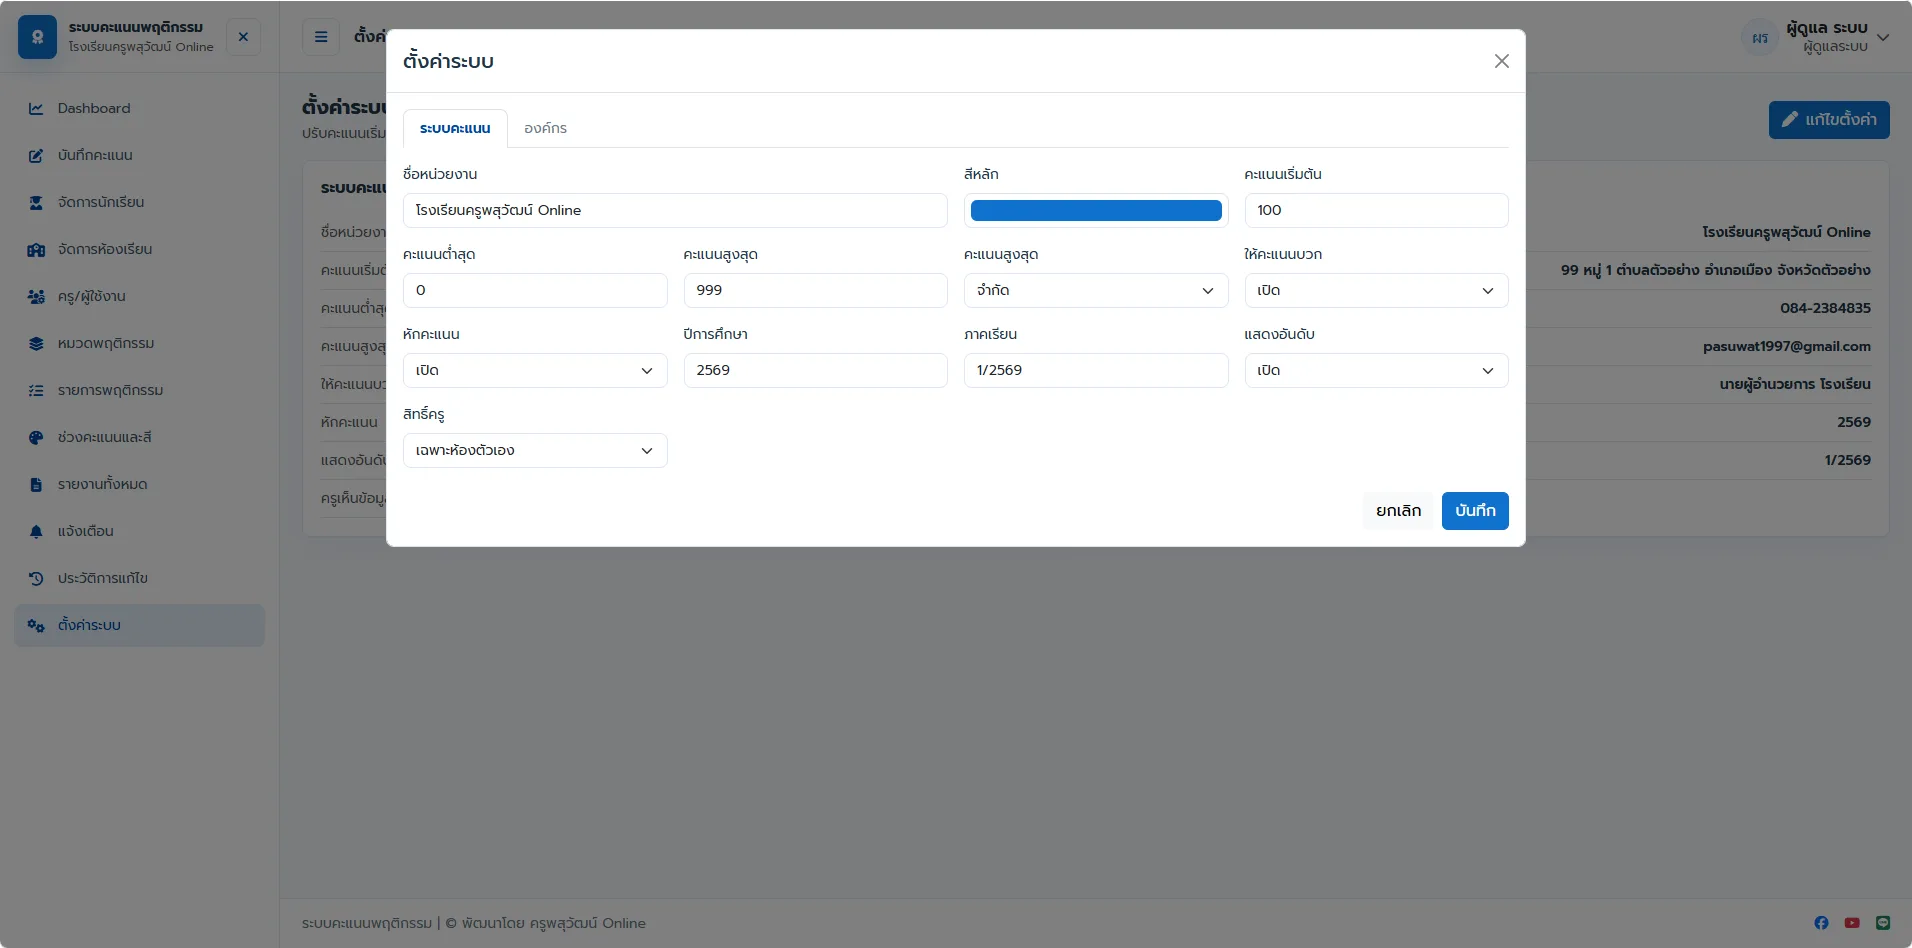Click pasuwat1997@gmail.com text in background
The image size is (1912, 948).
coord(1786,346)
